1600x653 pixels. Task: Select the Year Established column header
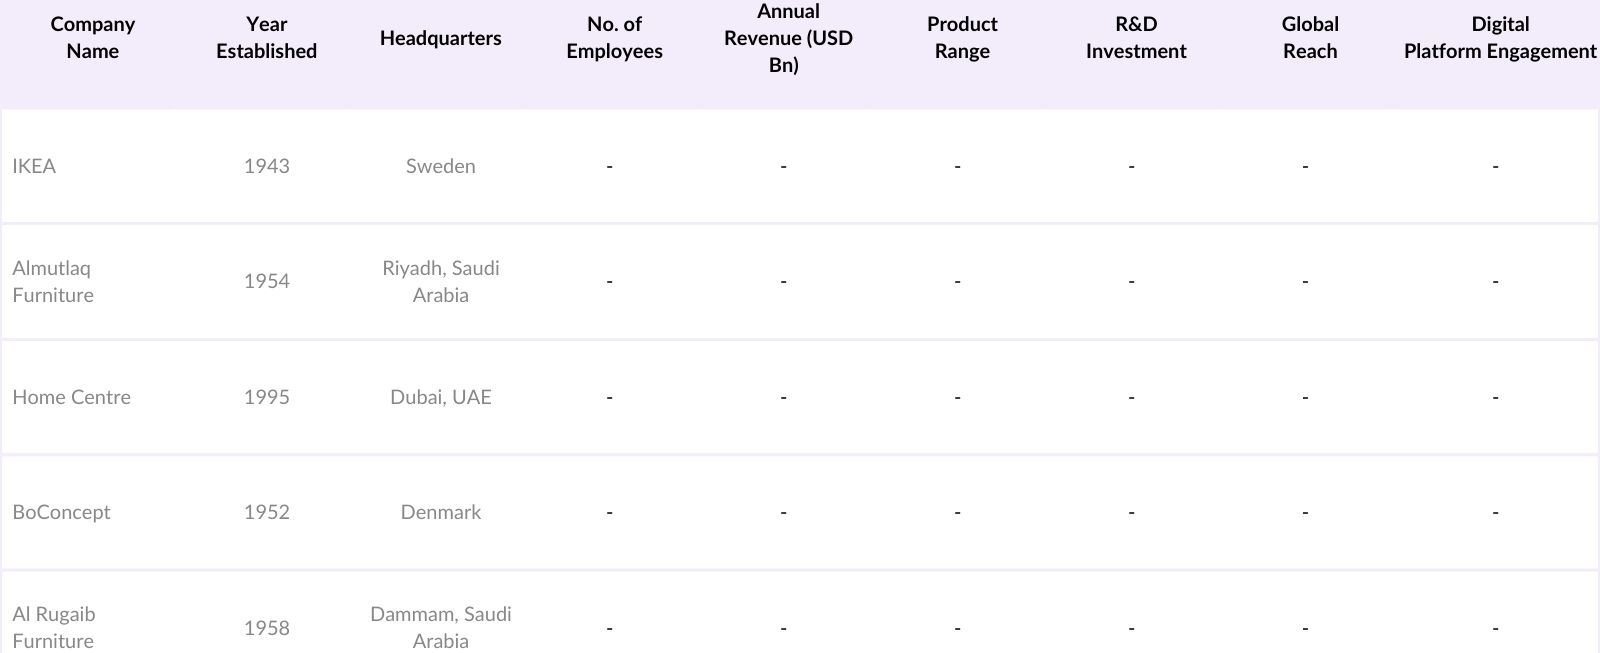(x=266, y=38)
